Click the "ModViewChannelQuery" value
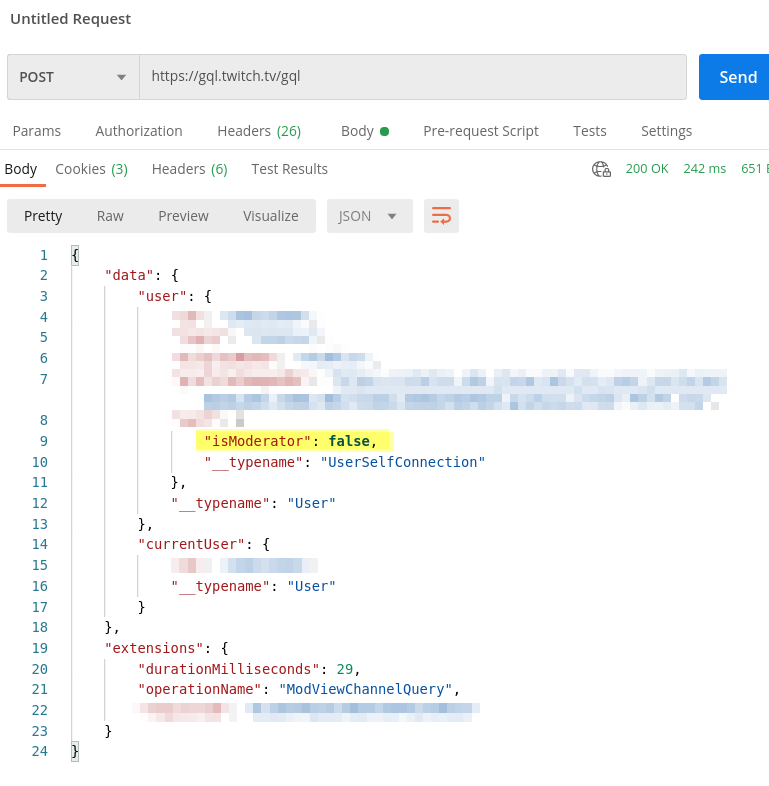Image resolution: width=769 pixels, height=786 pixels. (x=365, y=690)
